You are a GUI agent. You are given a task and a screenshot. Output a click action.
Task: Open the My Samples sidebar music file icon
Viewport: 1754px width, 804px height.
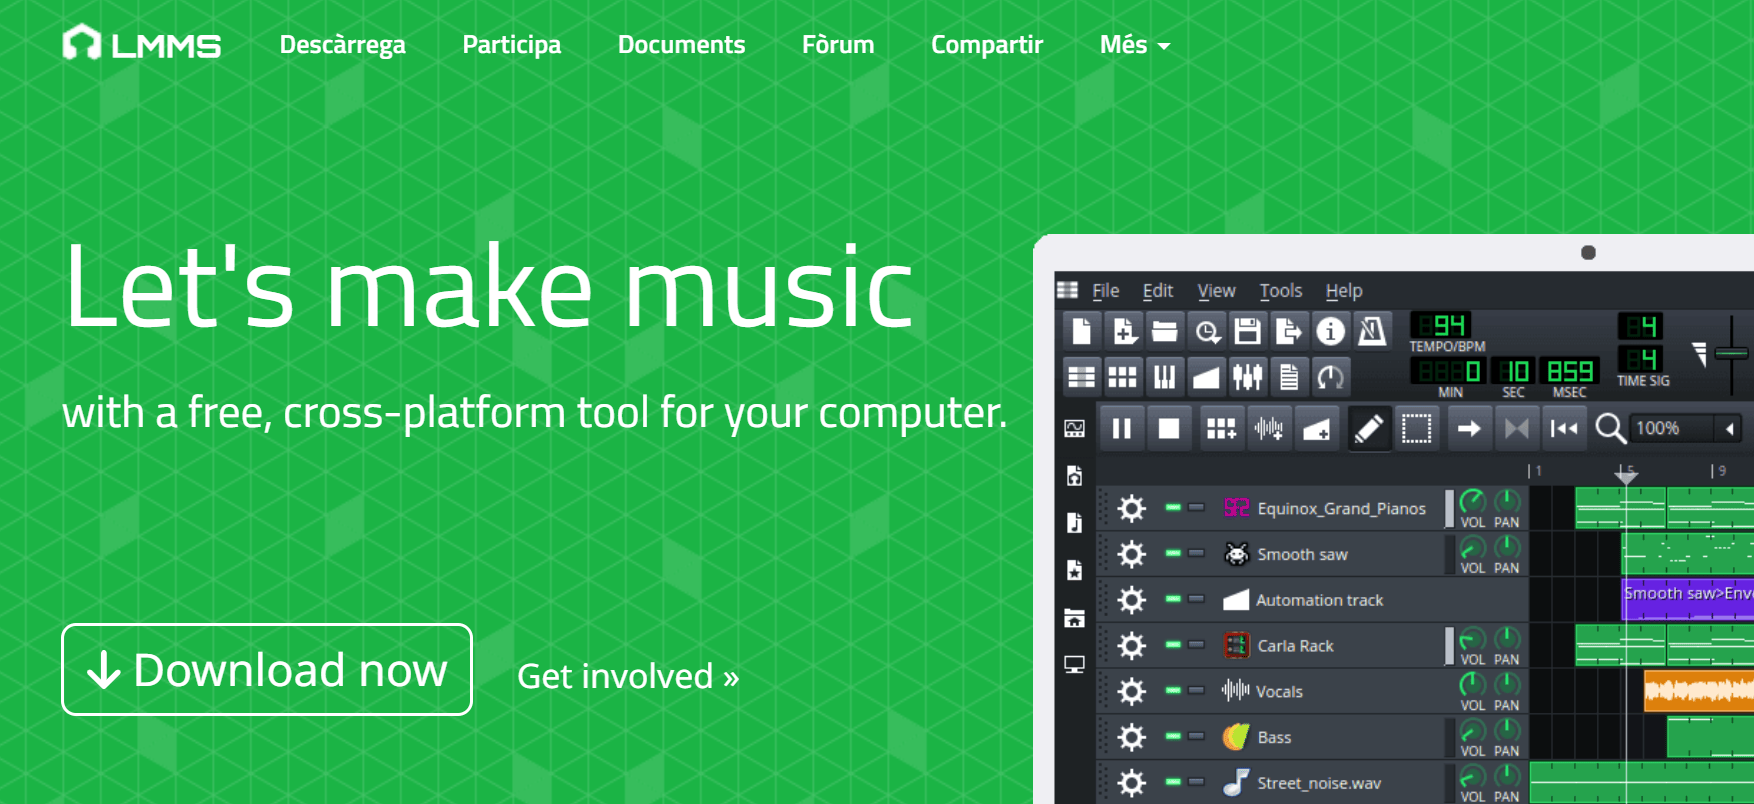[x=1075, y=523]
